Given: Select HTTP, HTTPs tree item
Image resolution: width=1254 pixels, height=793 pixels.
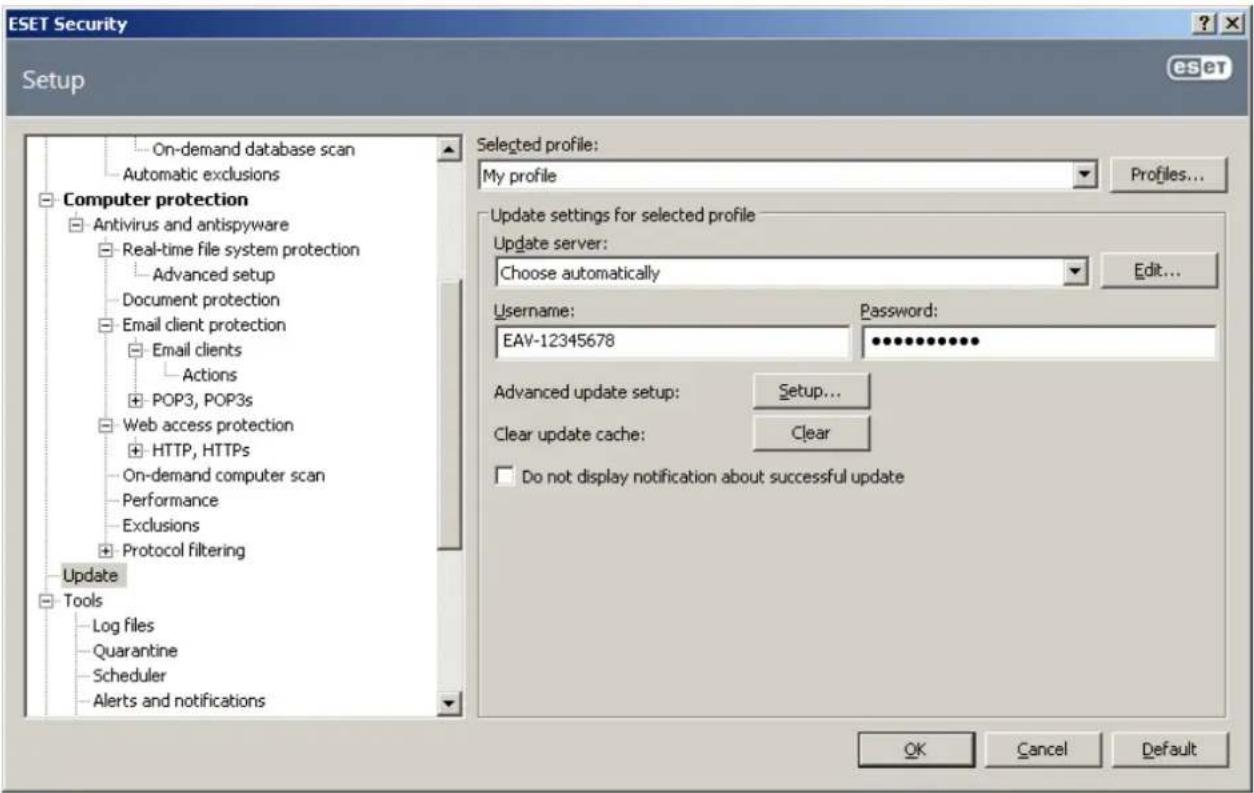Looking at the screenshot, I should pyautogui.click(x=200, y=450).
